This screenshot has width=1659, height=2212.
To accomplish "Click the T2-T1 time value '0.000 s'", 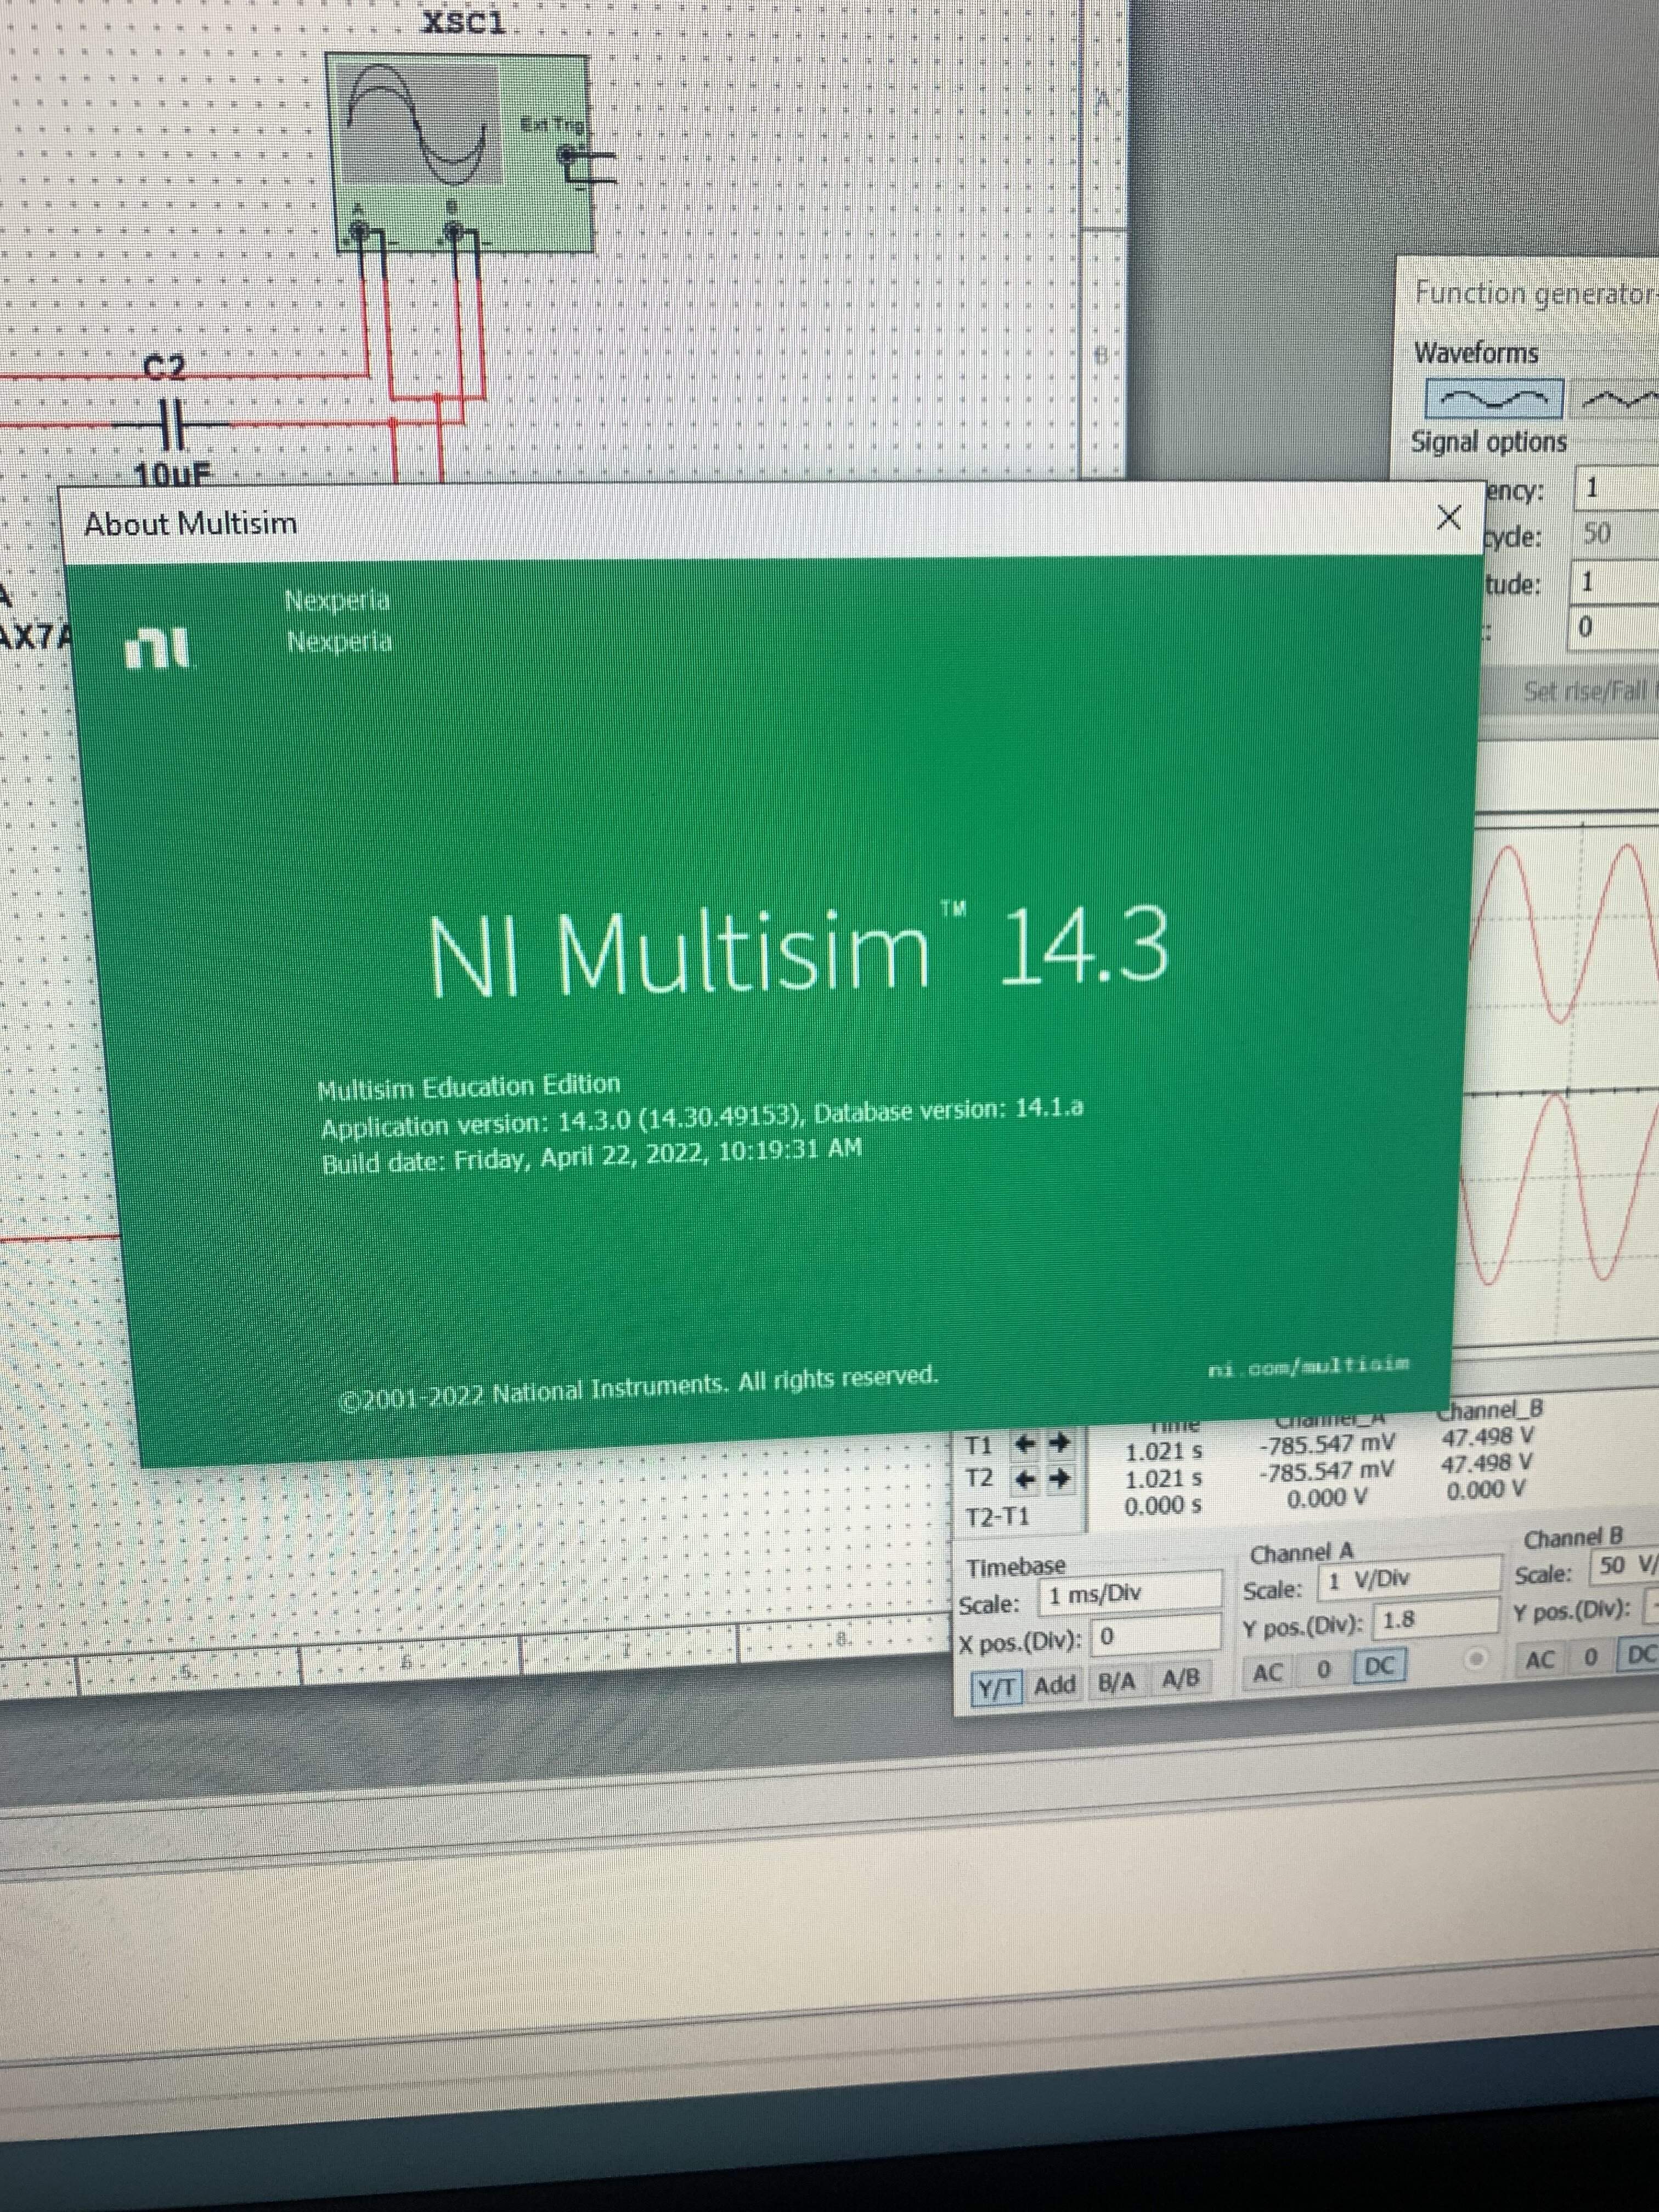I will [1163, 1507].
